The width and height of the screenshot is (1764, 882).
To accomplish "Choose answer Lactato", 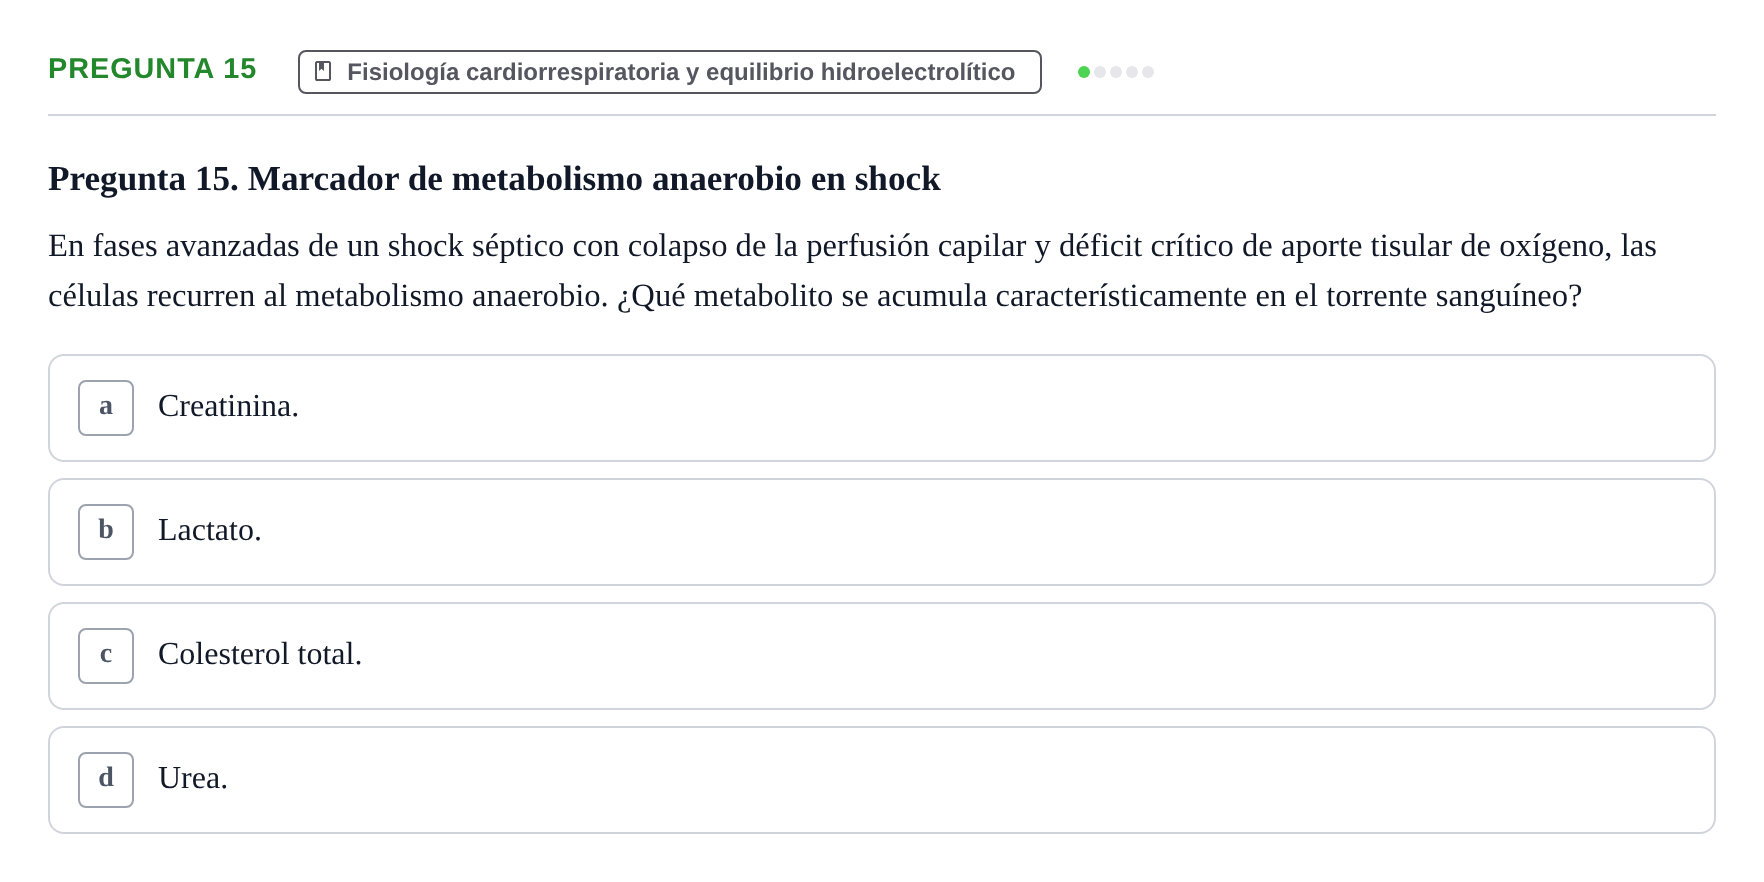I will tap(209, 530).
